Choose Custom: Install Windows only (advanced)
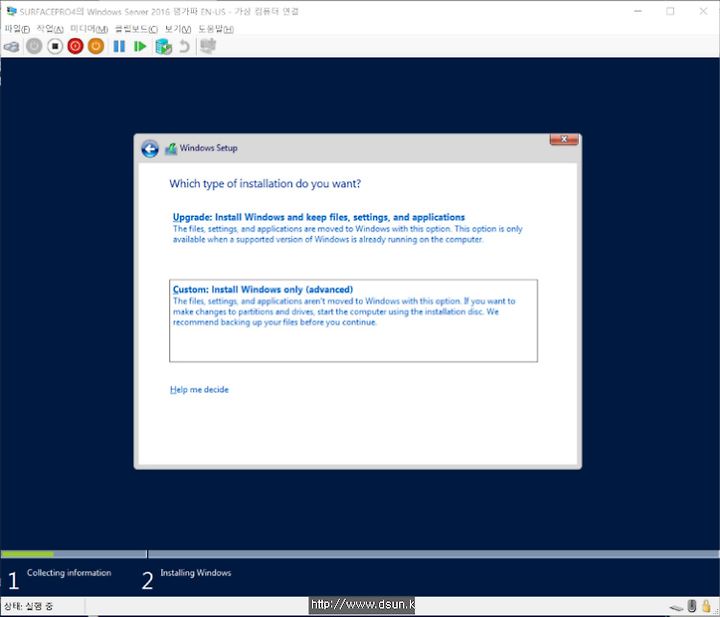 tap(353, 320)
